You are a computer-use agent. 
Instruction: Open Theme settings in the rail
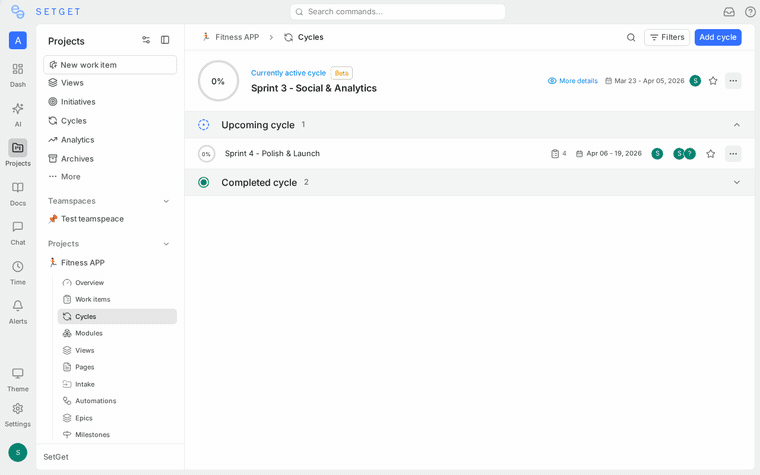[x=18, y=380]
